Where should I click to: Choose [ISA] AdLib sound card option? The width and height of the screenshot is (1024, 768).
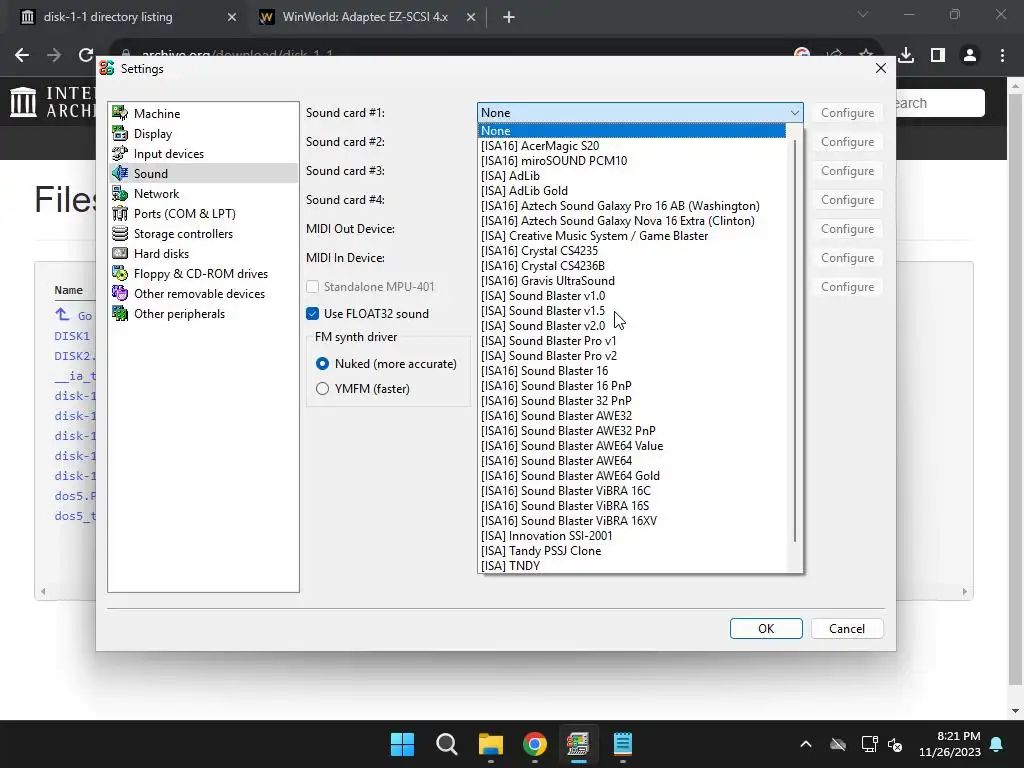click(632, 176)
